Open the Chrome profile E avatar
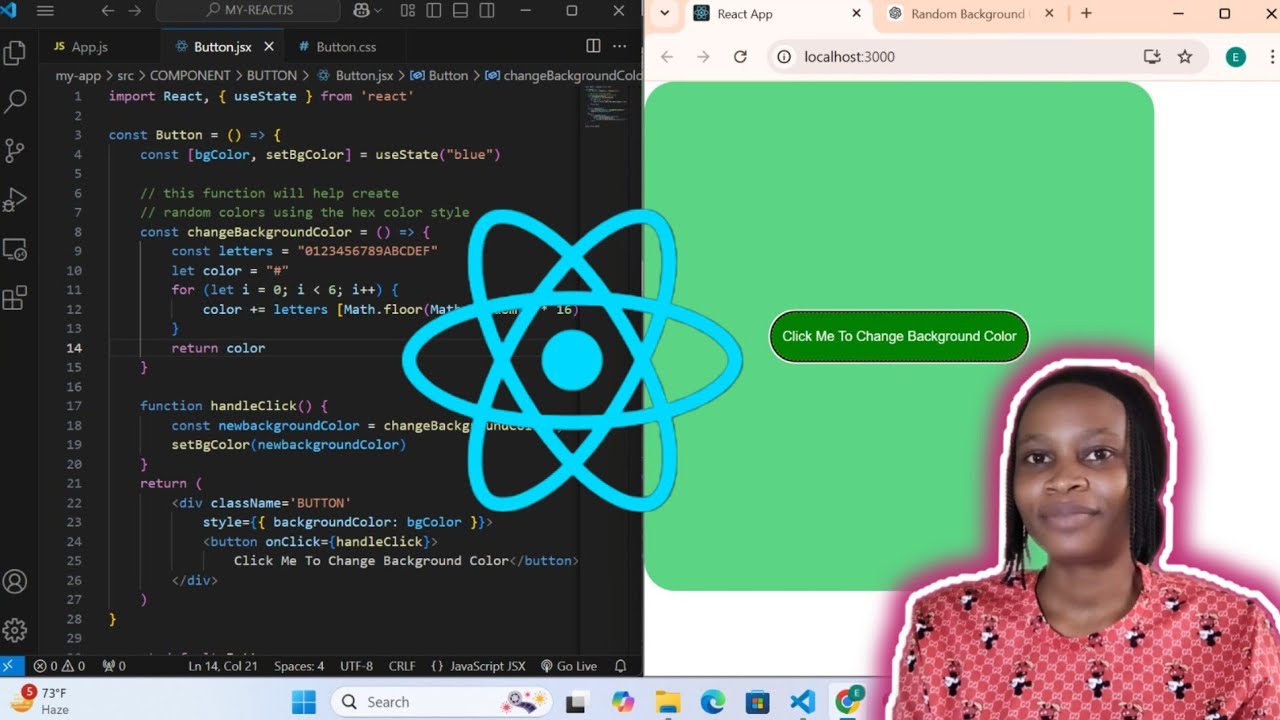The height and width of the screenshot is (720, 1280). click(x=1236, y=57)
